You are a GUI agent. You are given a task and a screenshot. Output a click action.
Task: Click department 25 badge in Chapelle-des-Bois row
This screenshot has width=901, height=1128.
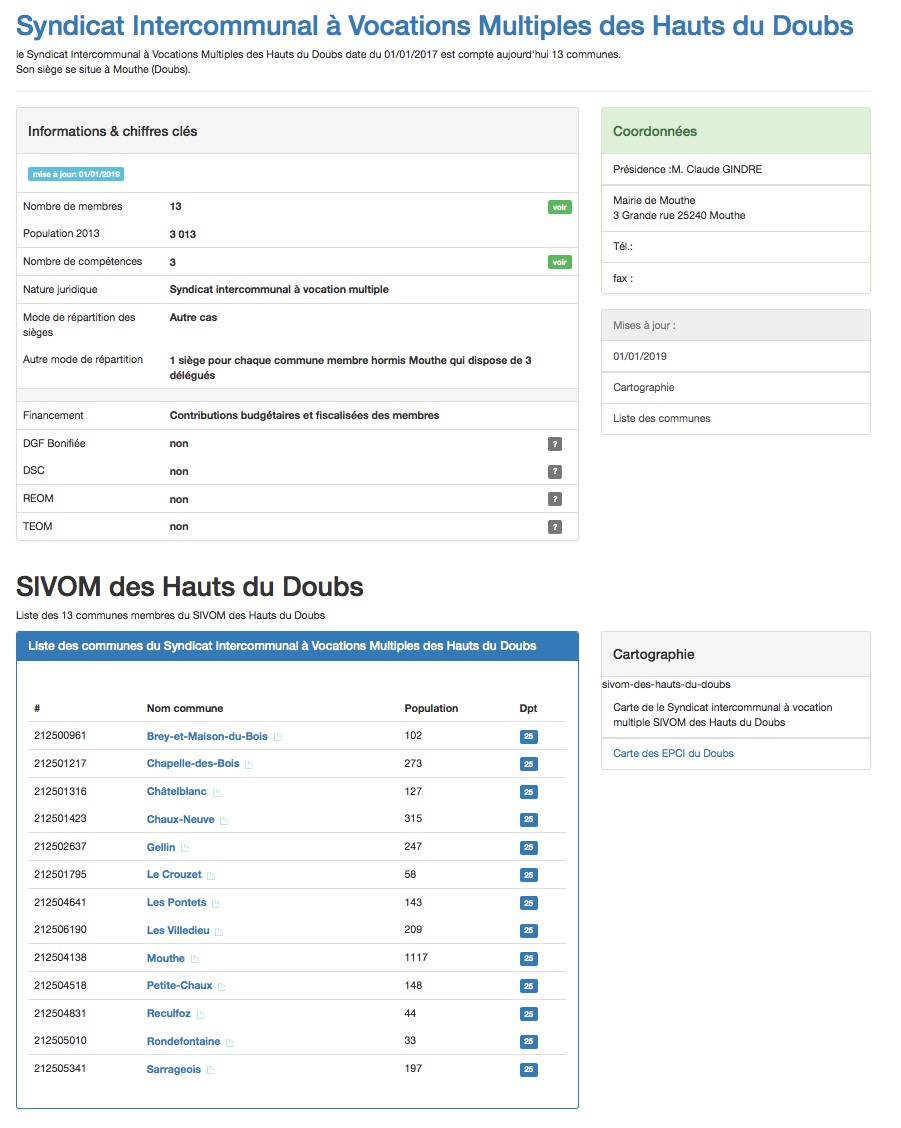pyautogui.click(x=529, y=764)
